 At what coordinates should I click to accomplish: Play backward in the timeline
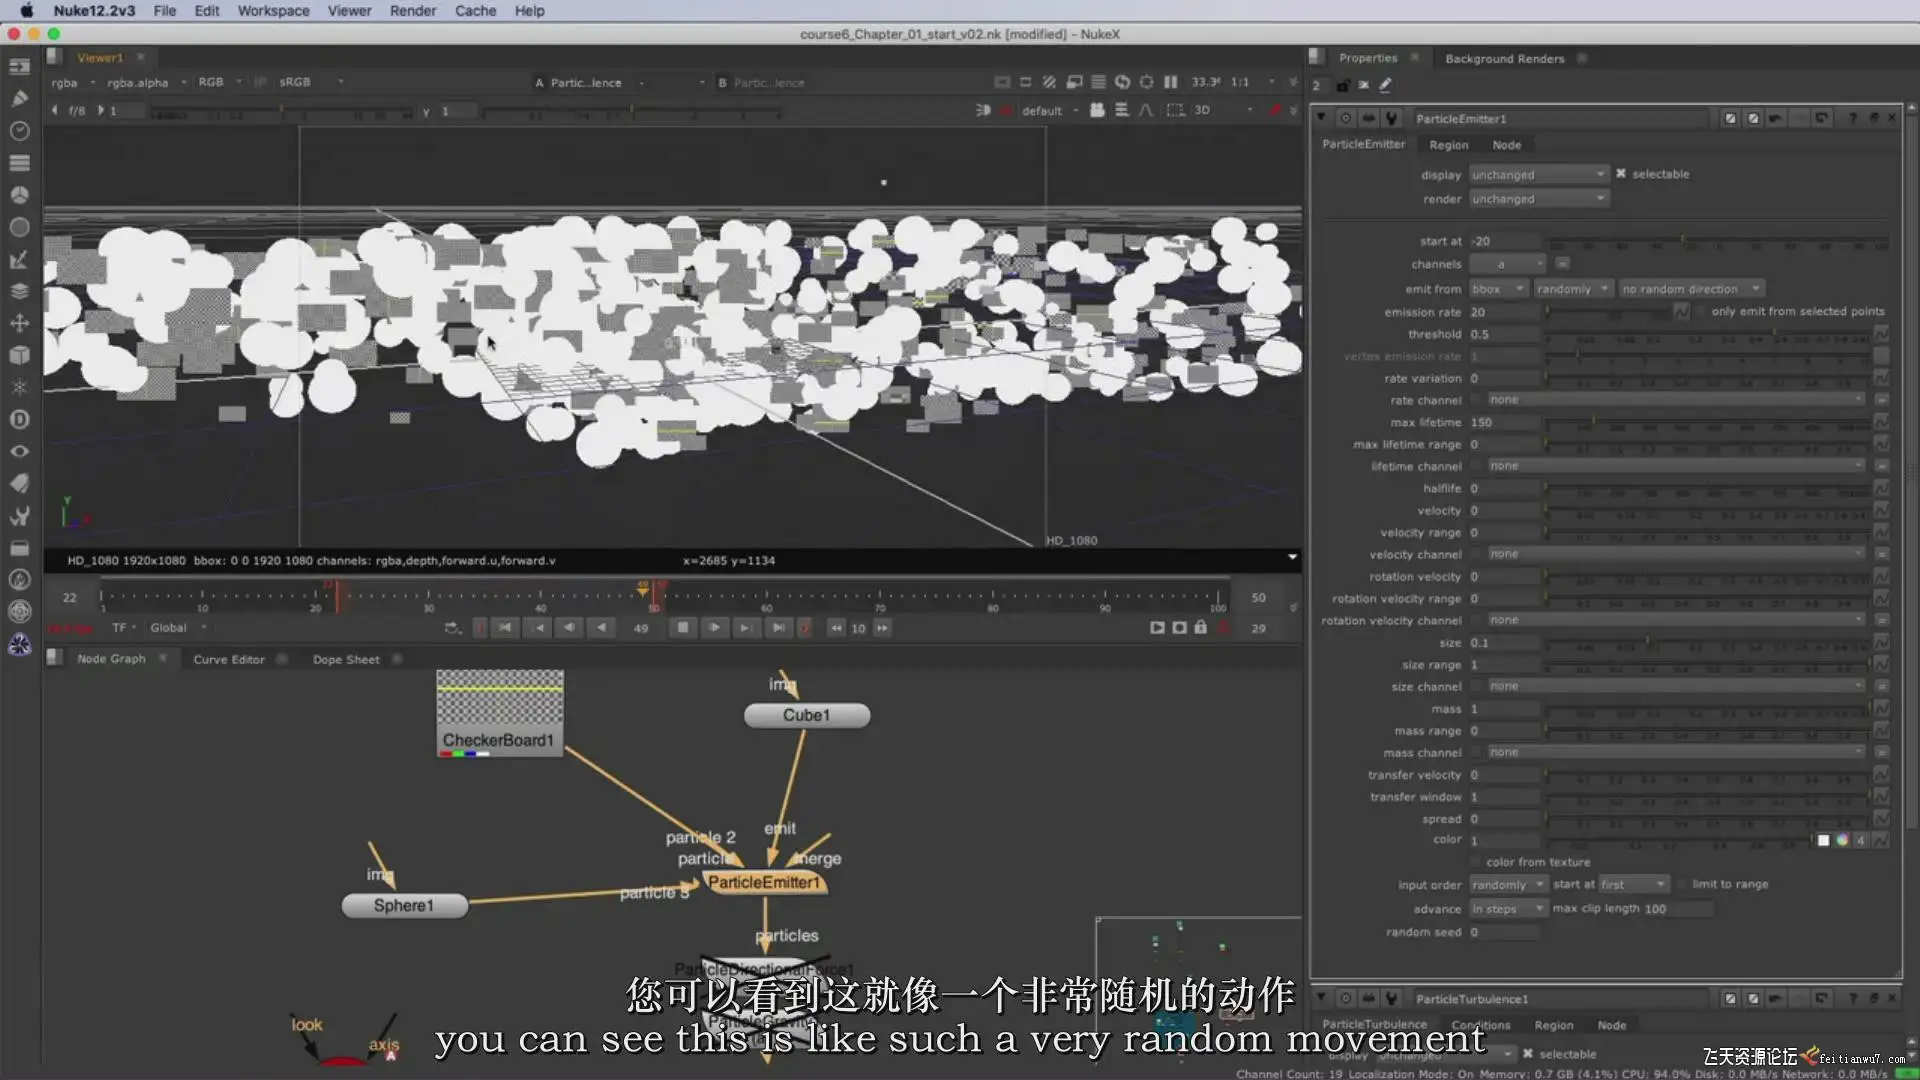(601, 628)
